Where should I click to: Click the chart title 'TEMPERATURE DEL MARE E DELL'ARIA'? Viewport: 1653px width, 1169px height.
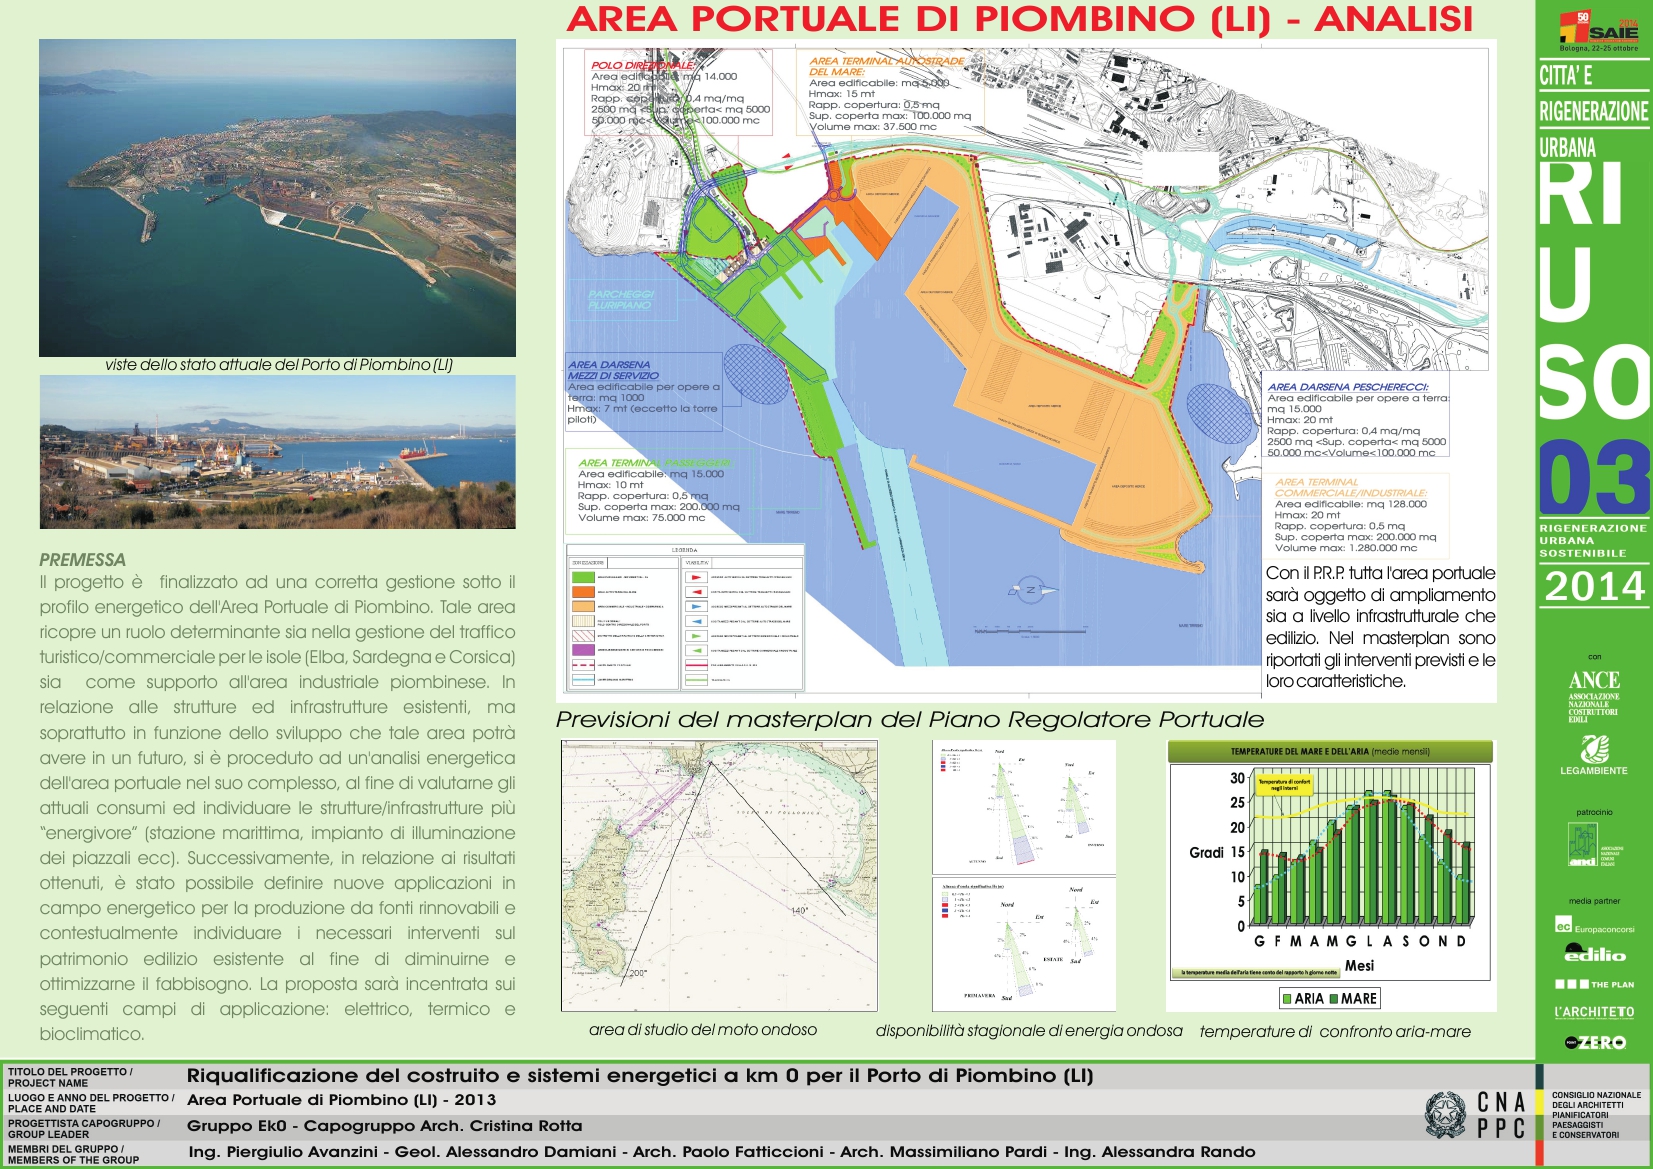tap(1331, 751)
